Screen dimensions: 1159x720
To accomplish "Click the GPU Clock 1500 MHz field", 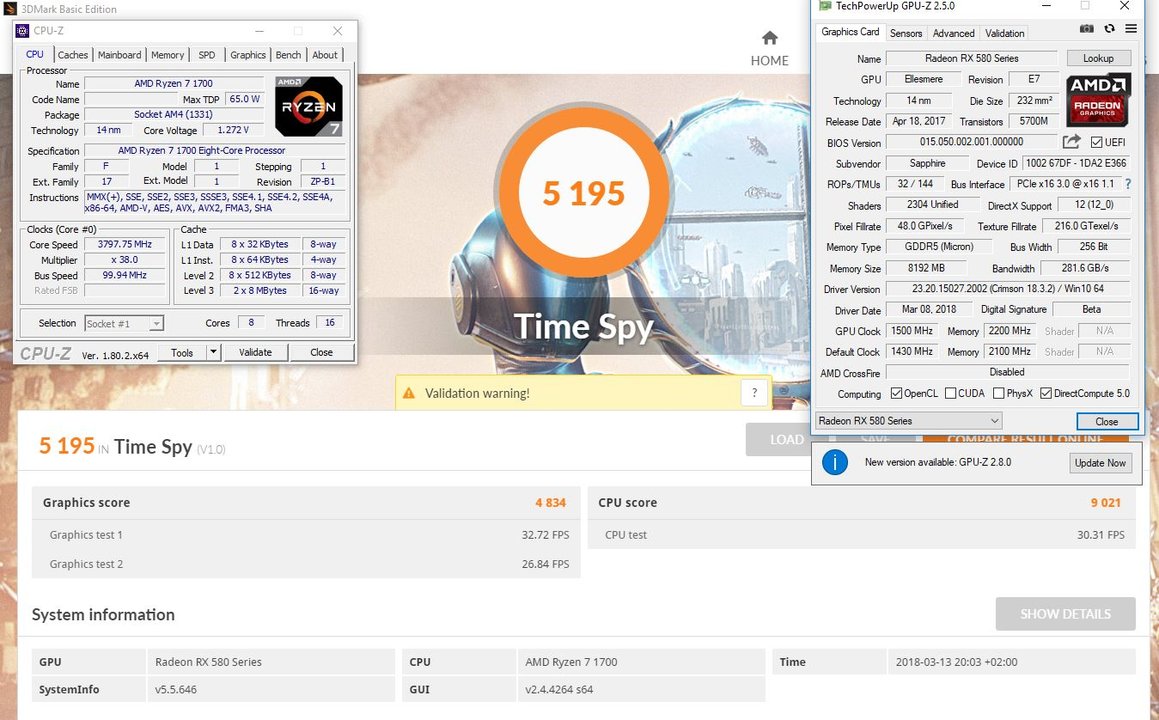I will [911, 330].
